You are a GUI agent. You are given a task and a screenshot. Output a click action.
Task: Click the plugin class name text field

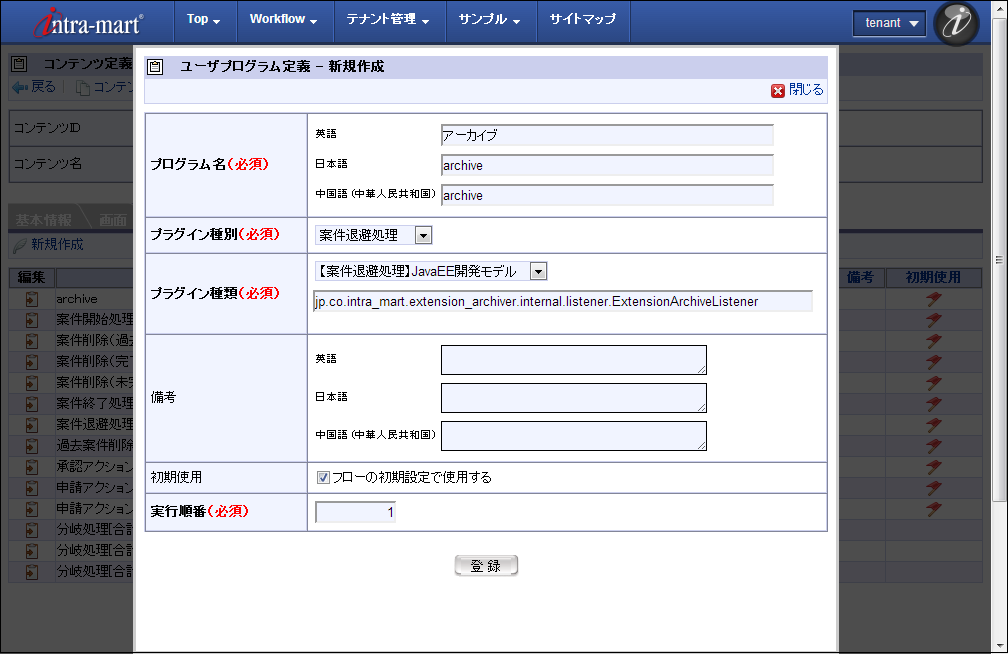pyautogui.click(x=562, y=301)
